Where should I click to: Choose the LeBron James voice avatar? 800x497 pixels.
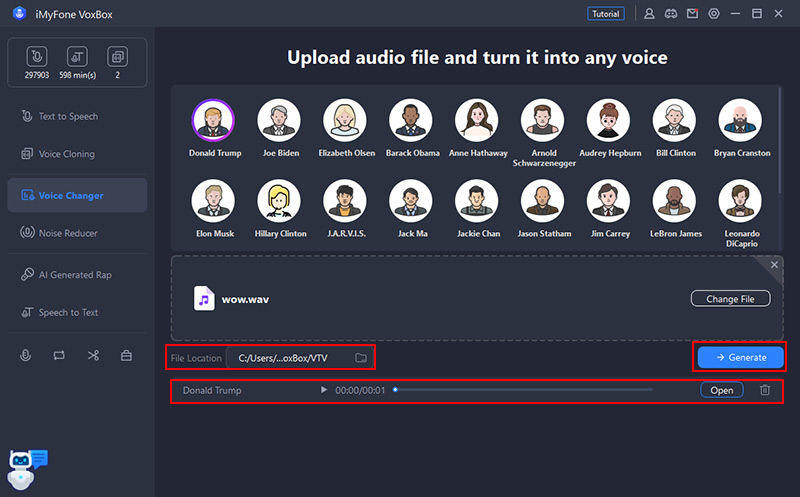click(674, 201)
